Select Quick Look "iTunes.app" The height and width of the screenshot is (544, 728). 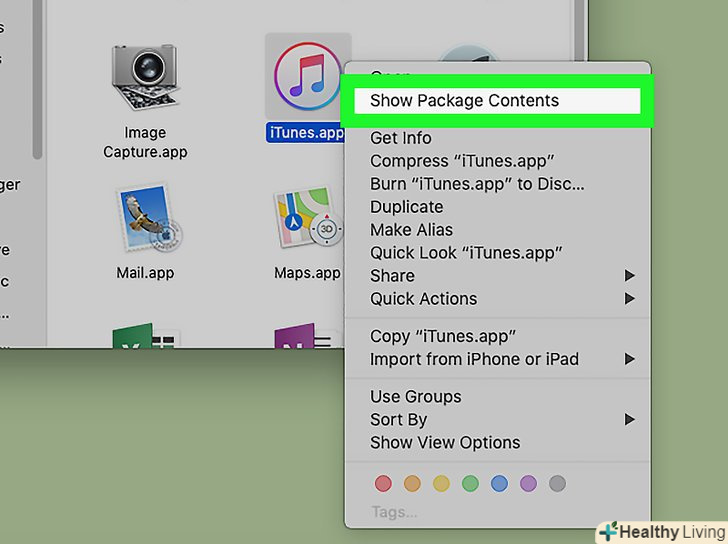click(497, 253)
